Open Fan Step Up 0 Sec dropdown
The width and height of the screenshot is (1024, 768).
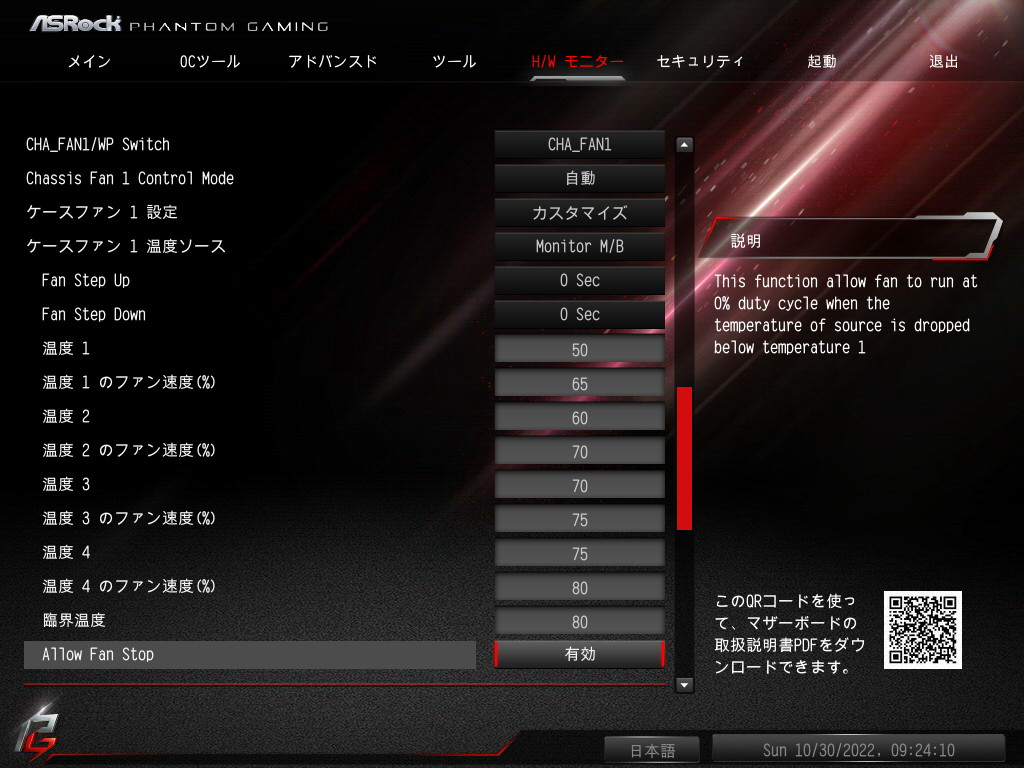[579, 280]
